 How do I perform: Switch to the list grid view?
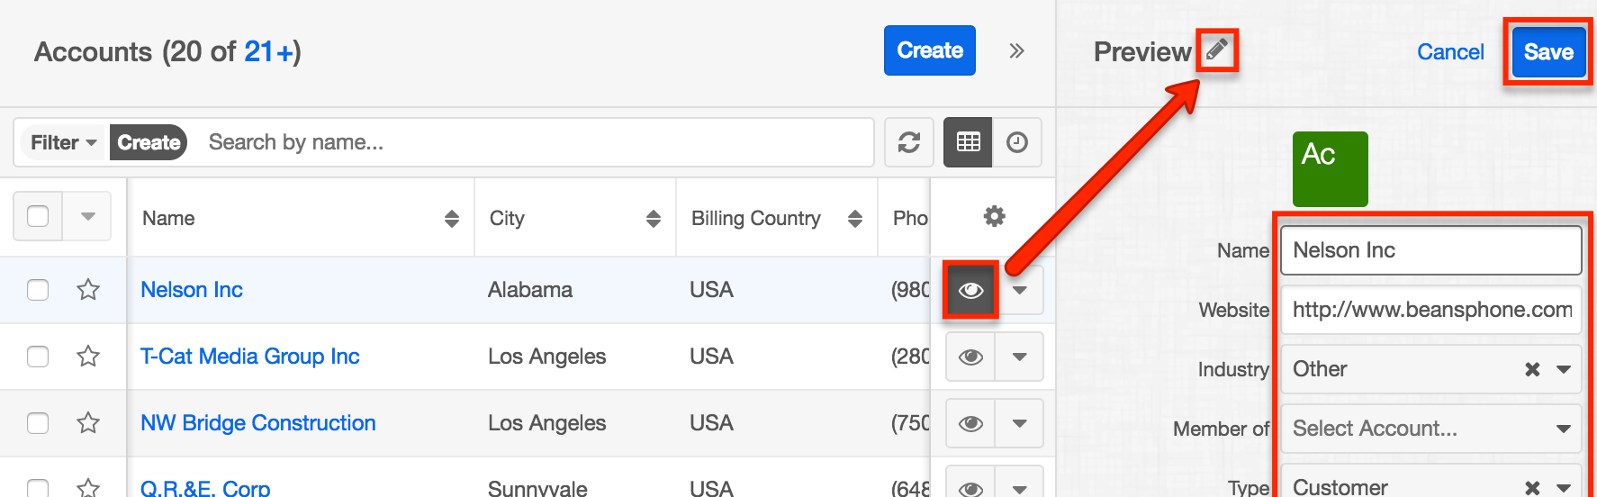(968, 142)
